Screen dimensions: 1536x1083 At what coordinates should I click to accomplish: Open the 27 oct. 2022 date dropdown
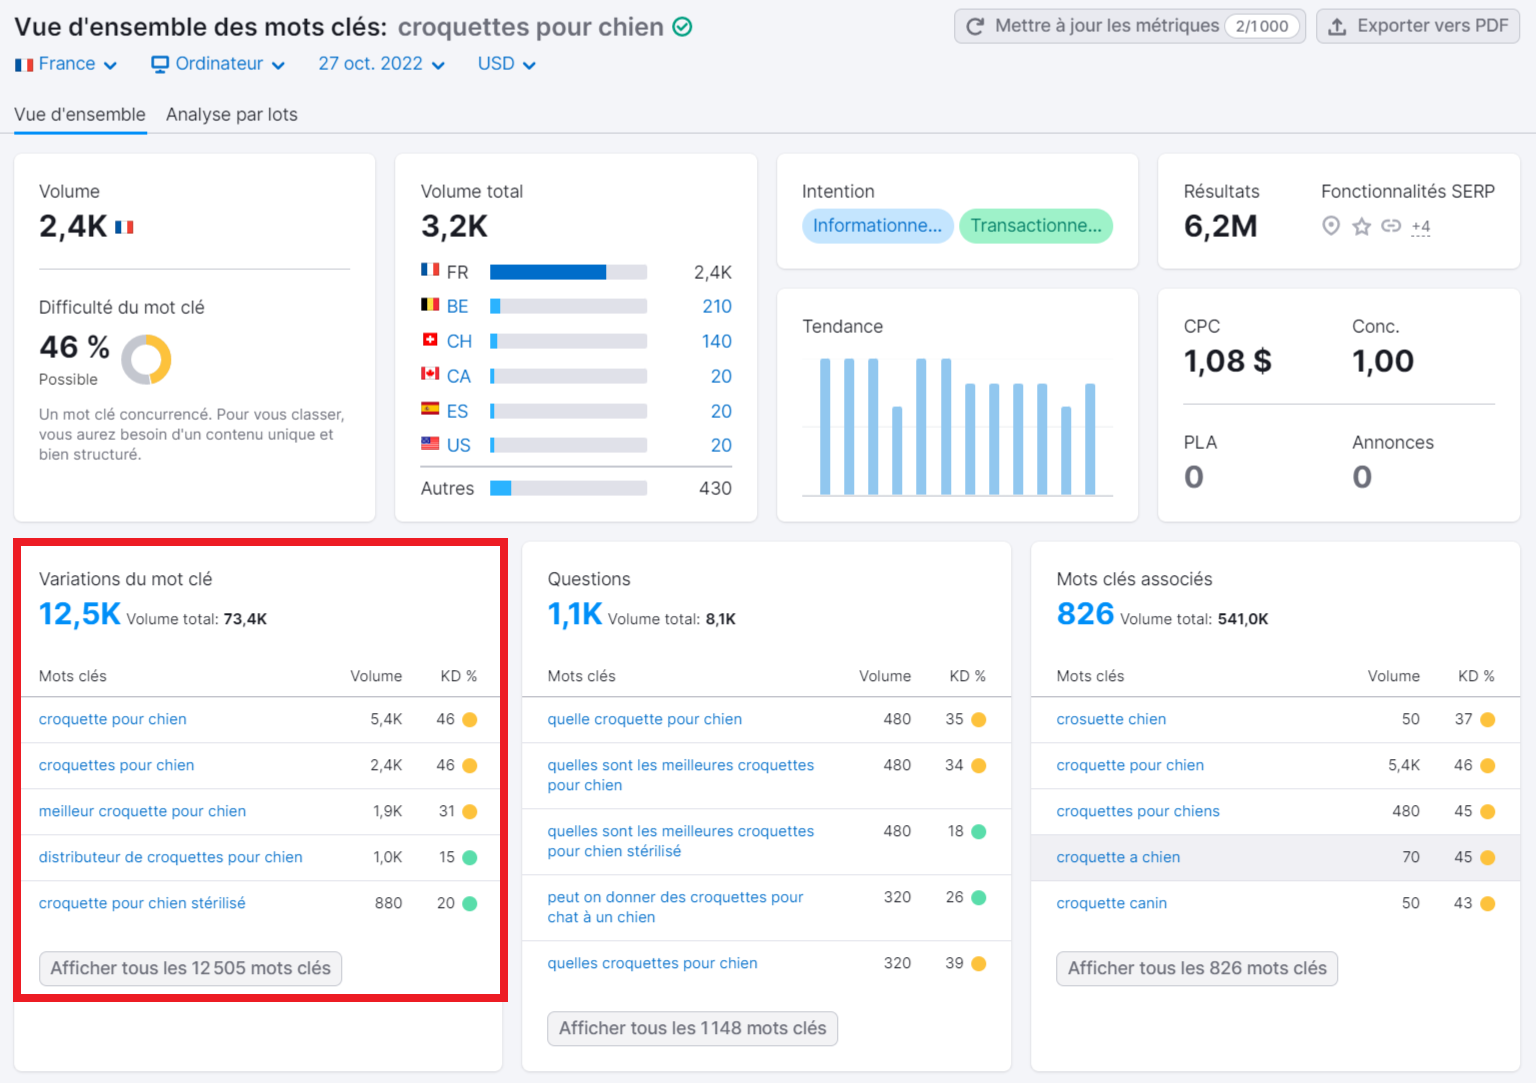click(x=381, y=64)
